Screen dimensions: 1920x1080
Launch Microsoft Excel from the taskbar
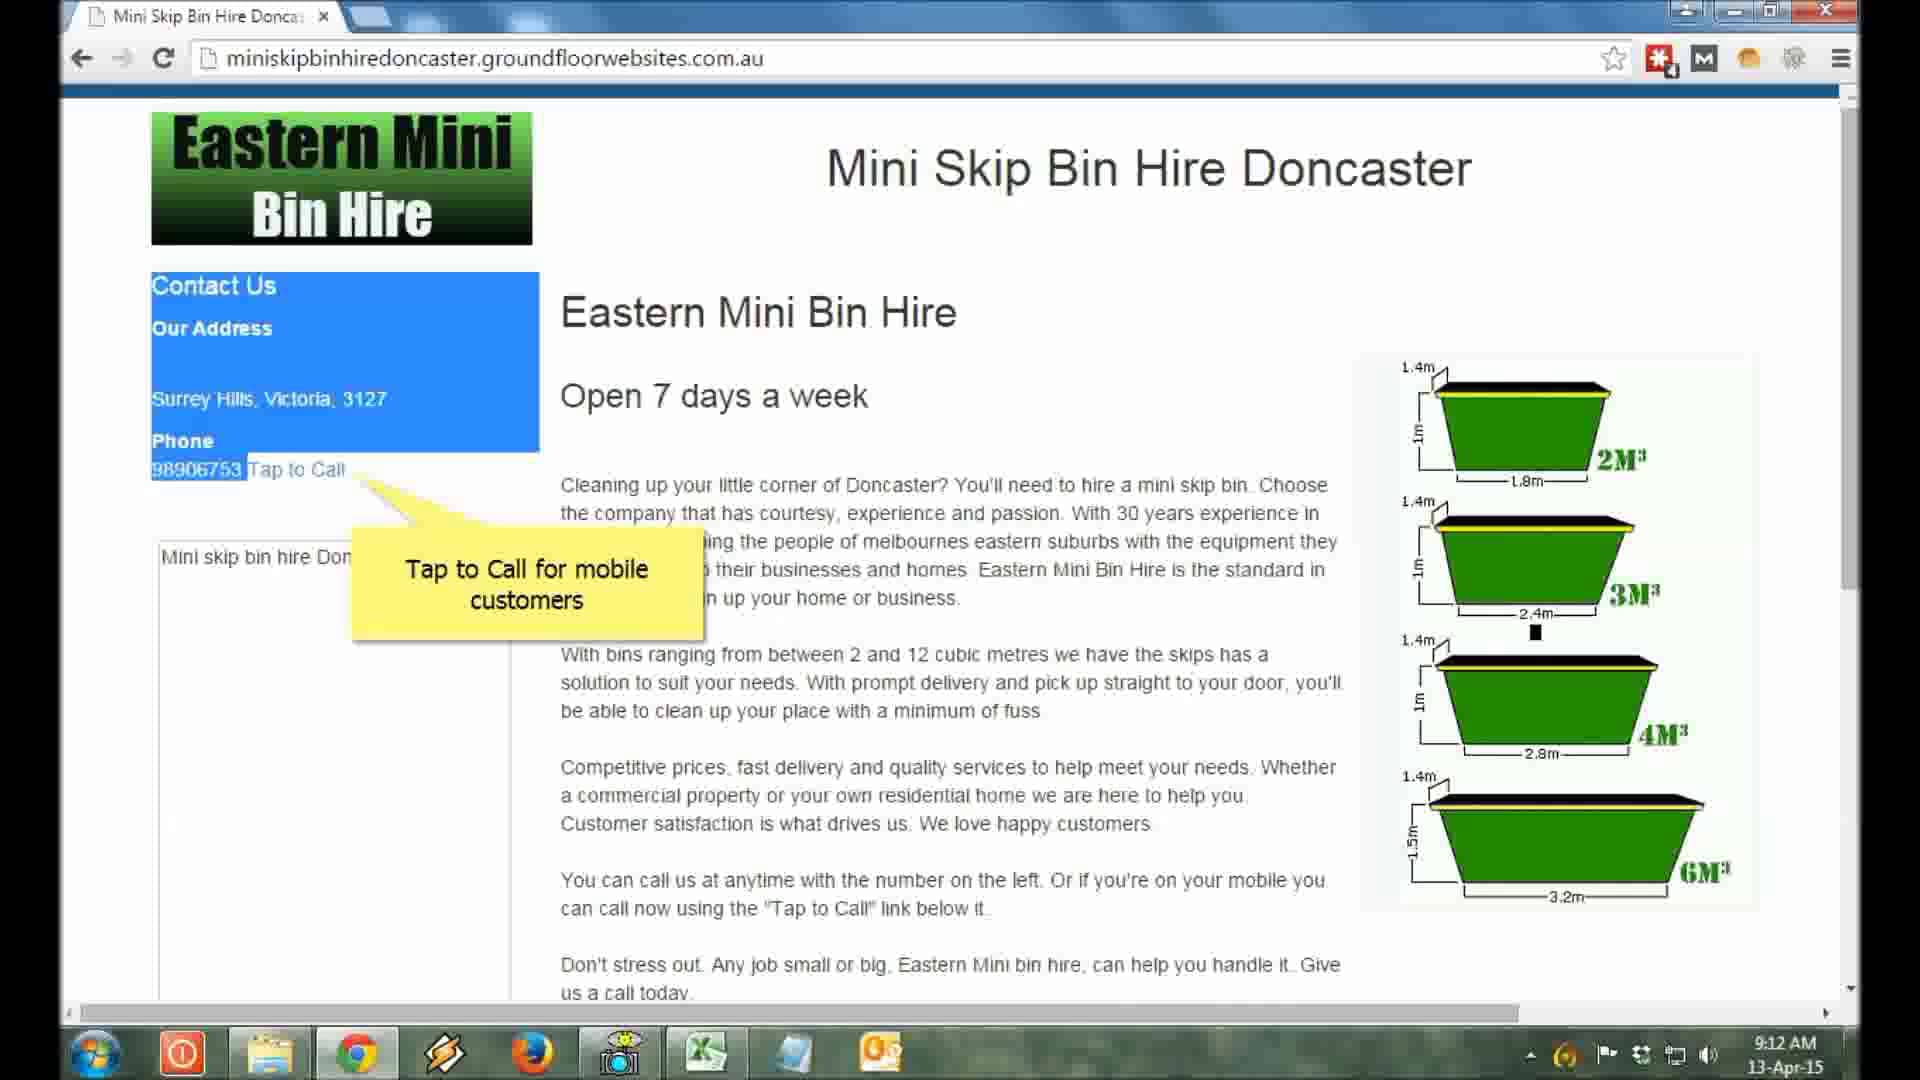(x=707, y=1052)
